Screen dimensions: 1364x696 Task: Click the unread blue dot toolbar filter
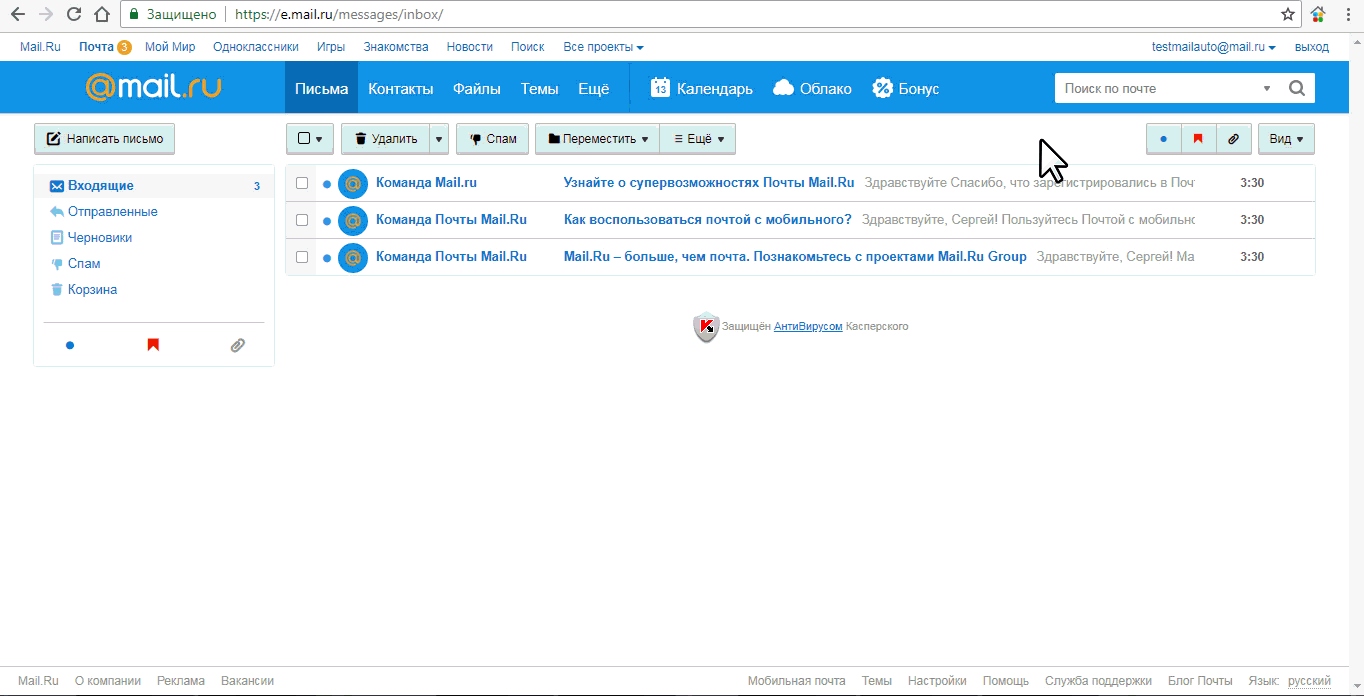(x=1163, y=139)
